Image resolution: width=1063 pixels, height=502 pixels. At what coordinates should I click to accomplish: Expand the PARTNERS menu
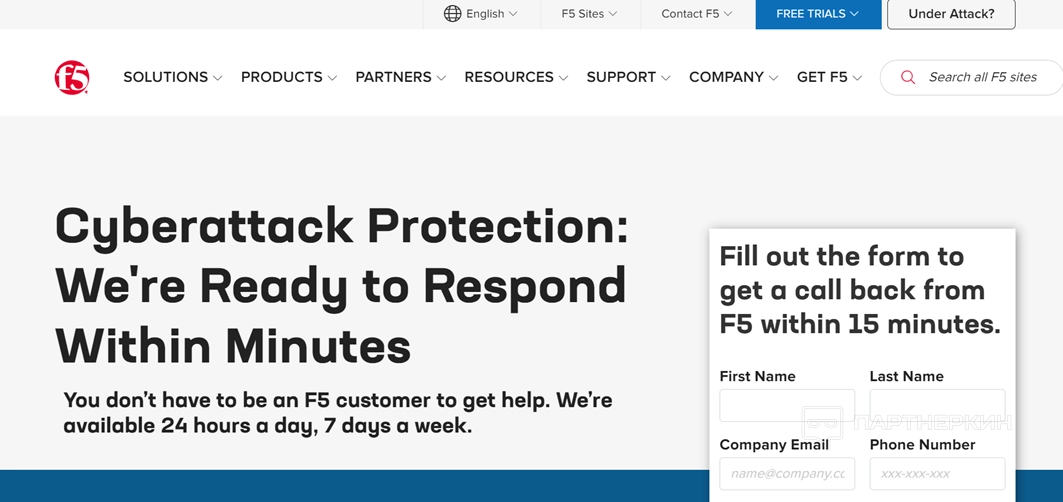[x=400, y=77]
